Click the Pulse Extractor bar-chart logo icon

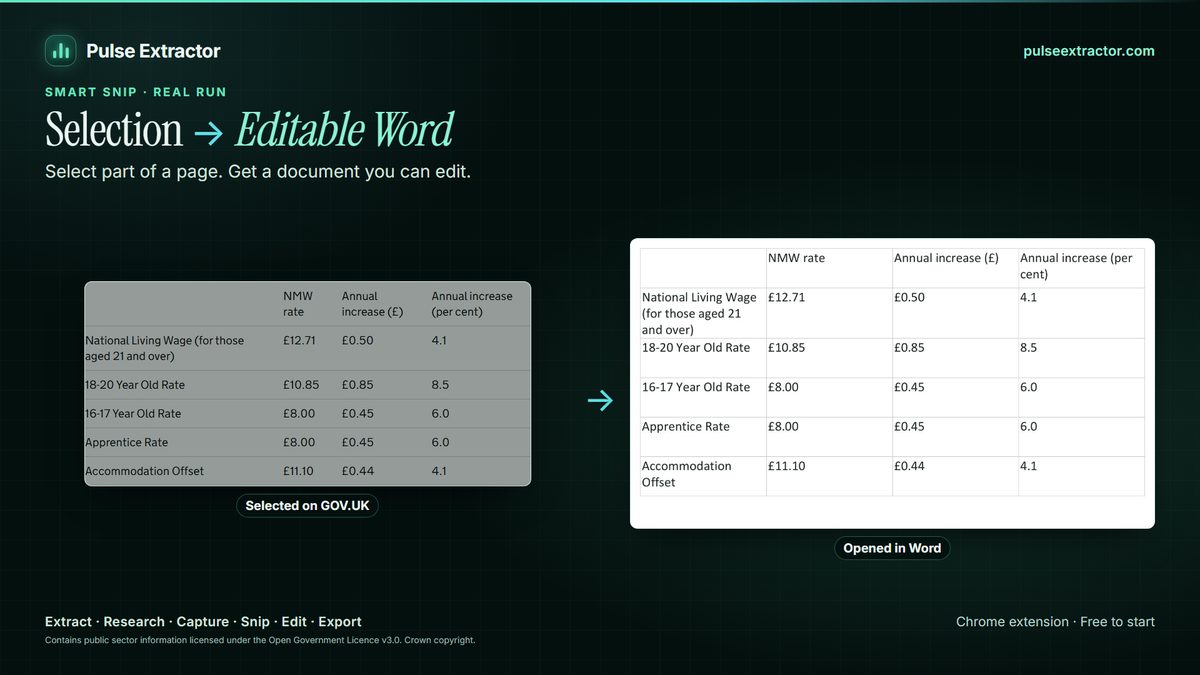[x=61, y=51]
